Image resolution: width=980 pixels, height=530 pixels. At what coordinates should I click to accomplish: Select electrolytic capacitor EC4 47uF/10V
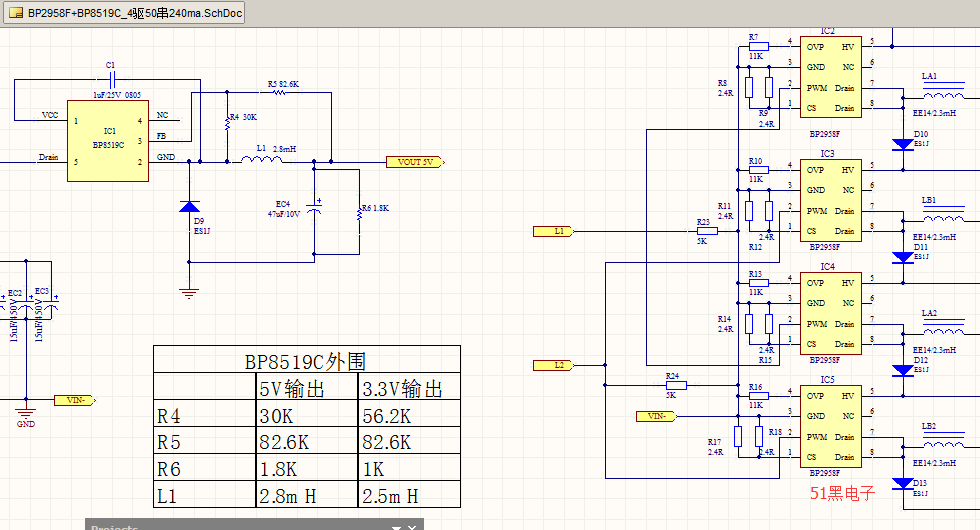pos(314,208)
